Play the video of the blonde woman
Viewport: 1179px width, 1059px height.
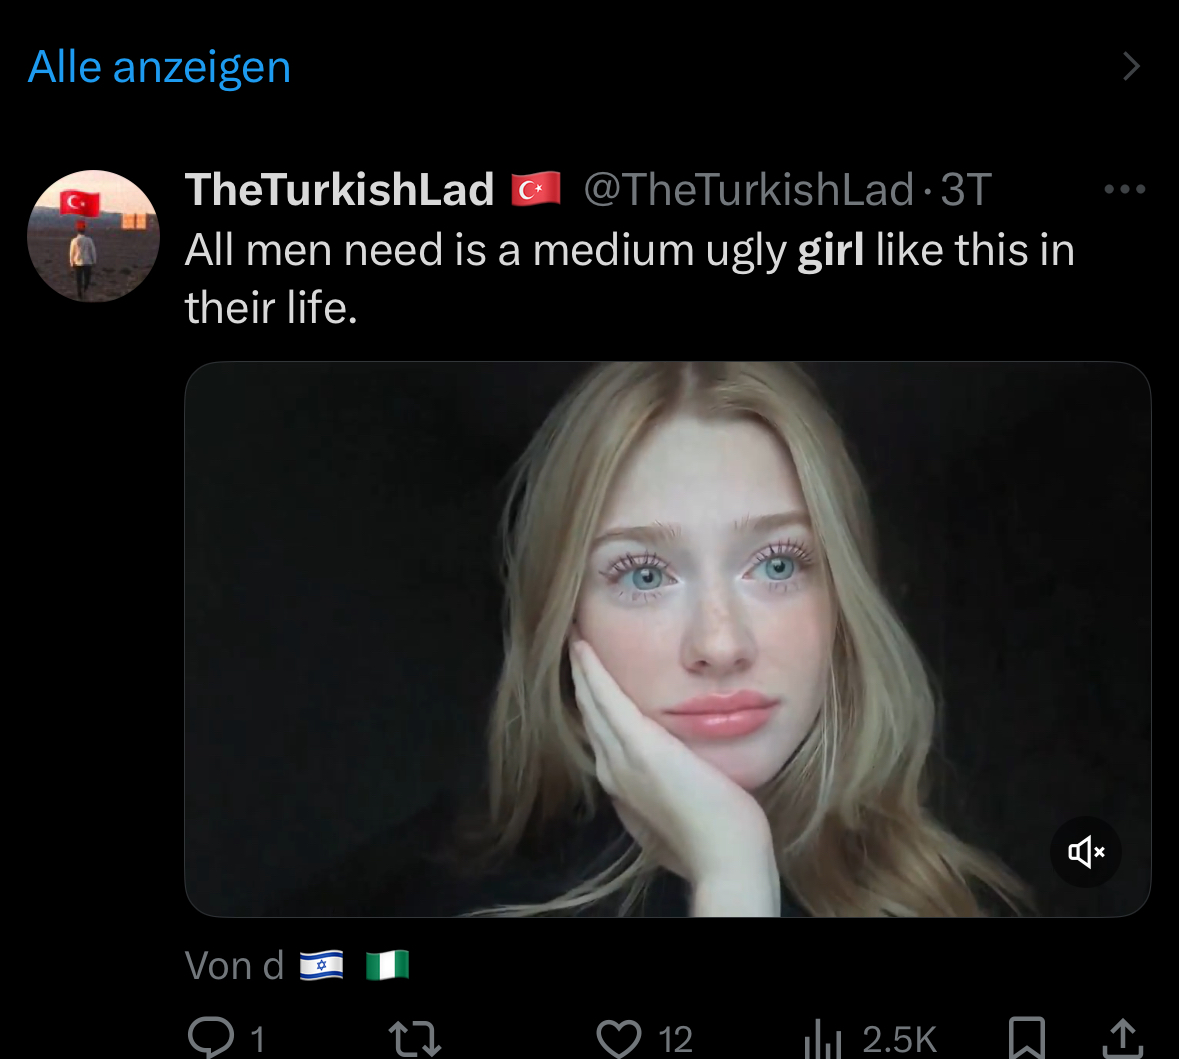pyautogui.click(x=667, y=639)
